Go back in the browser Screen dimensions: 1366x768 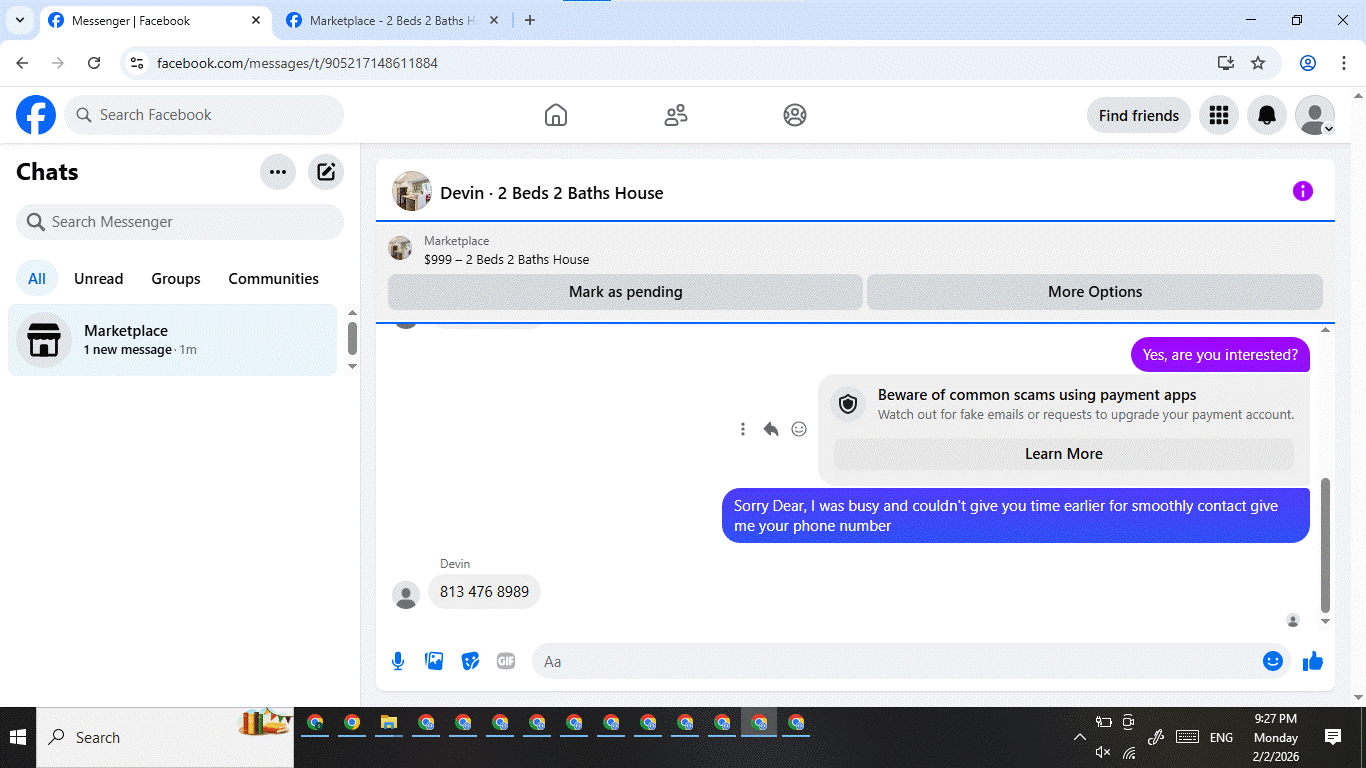pos(22,63)
